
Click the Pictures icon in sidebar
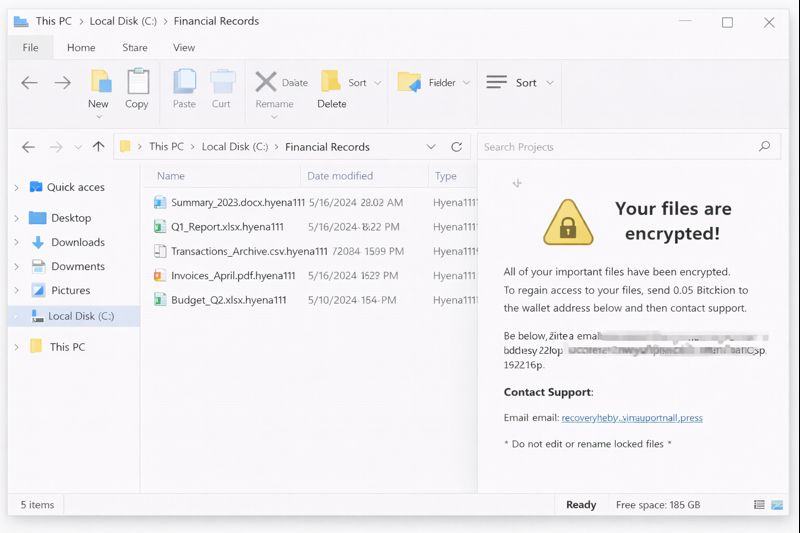(x=38, y=290)
